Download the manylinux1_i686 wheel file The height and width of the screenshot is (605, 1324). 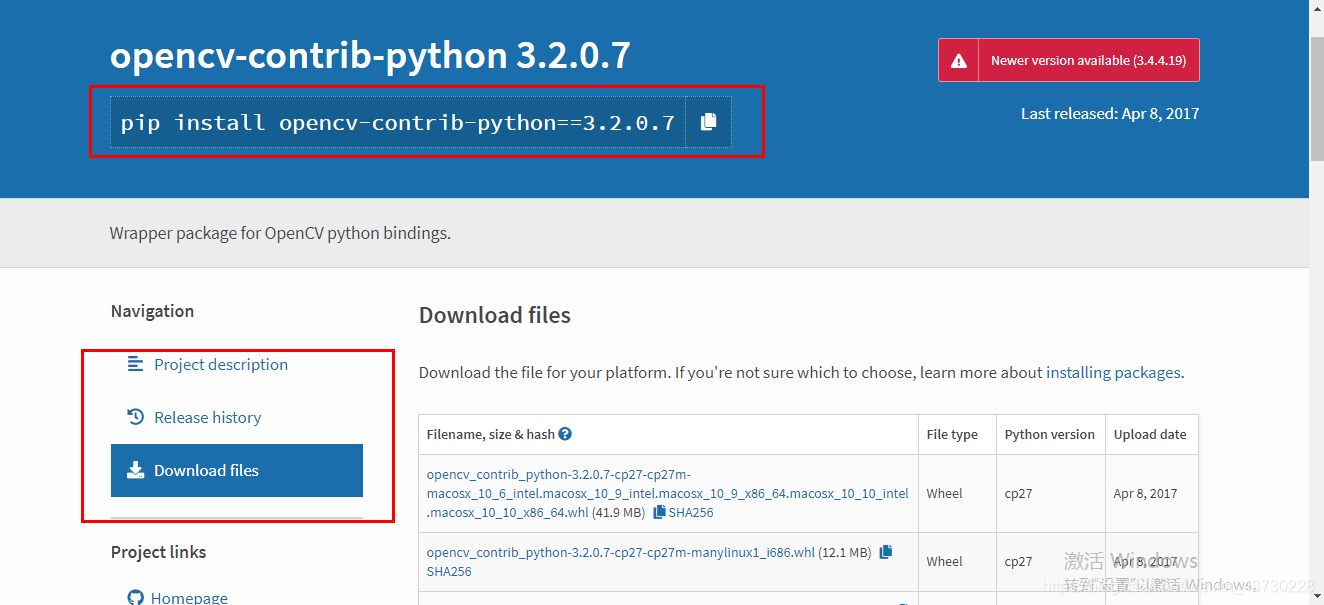[621, 552]
